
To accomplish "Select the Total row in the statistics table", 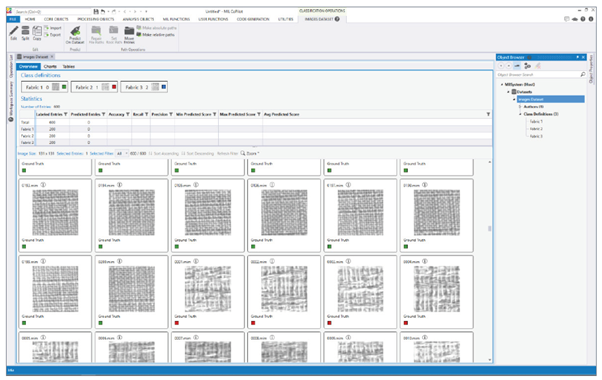I will tap(256, 122).
